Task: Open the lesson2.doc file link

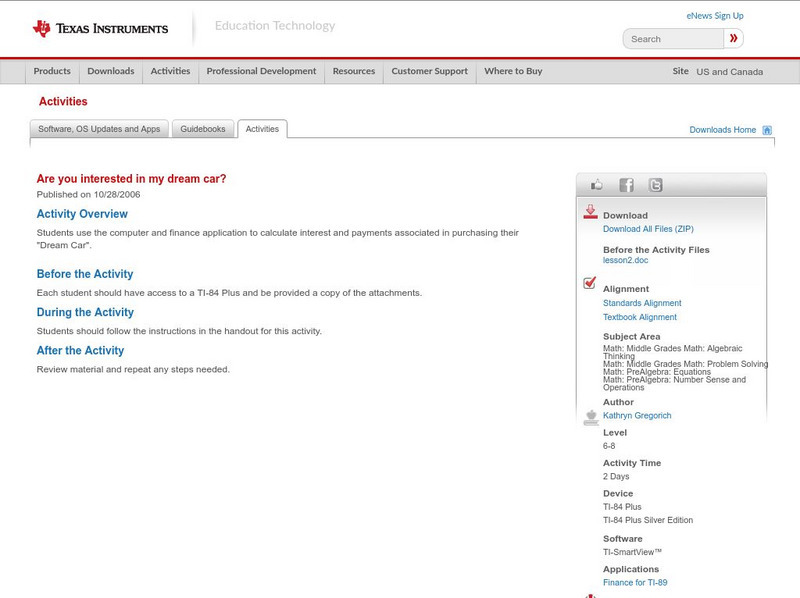Action: [625, 260]
